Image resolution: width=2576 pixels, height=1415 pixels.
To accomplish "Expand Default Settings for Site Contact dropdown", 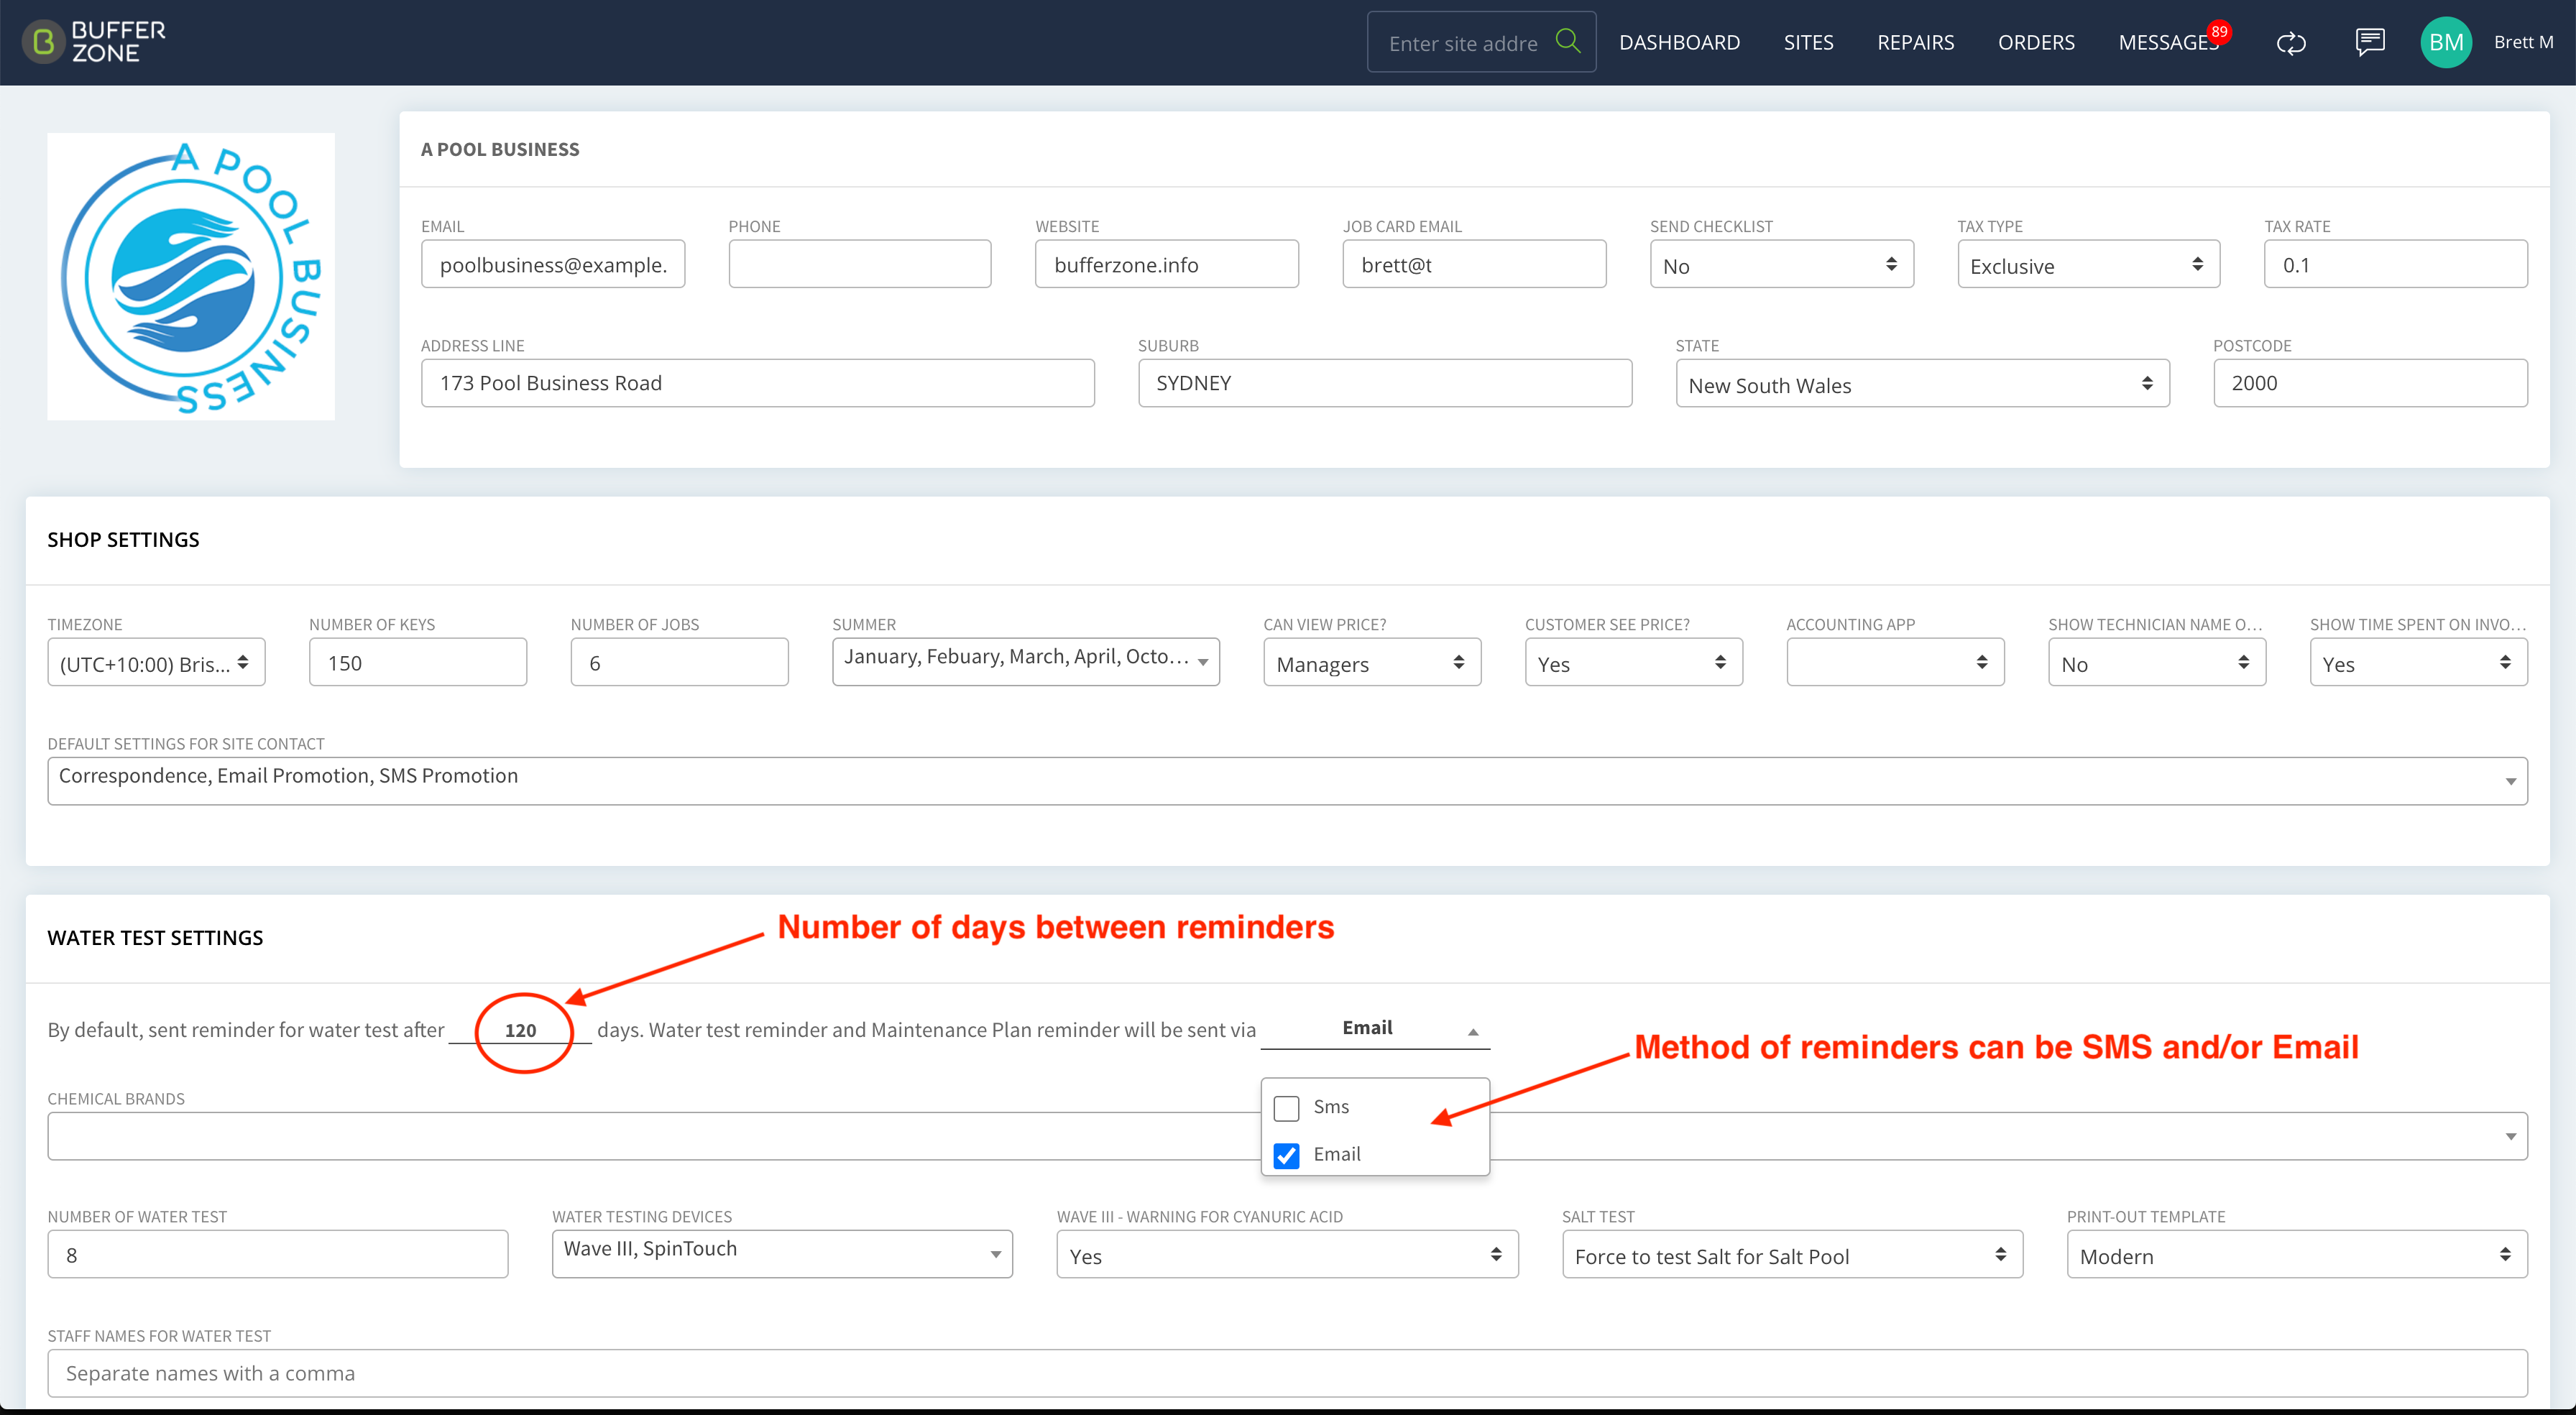I will tap(1287, 781).
